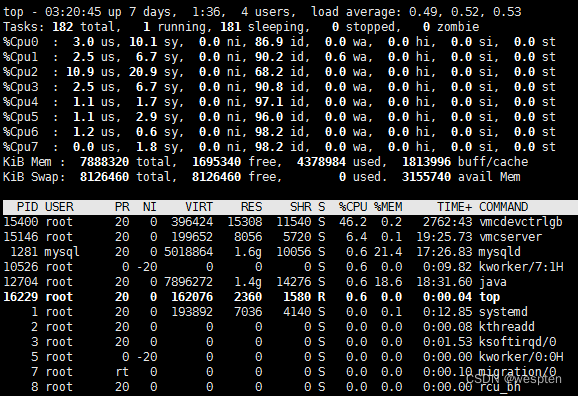This screenshot has height=396, width=578.
Task: Click the systemd process command
Action: pyautogui.click(x=503, y=312)
